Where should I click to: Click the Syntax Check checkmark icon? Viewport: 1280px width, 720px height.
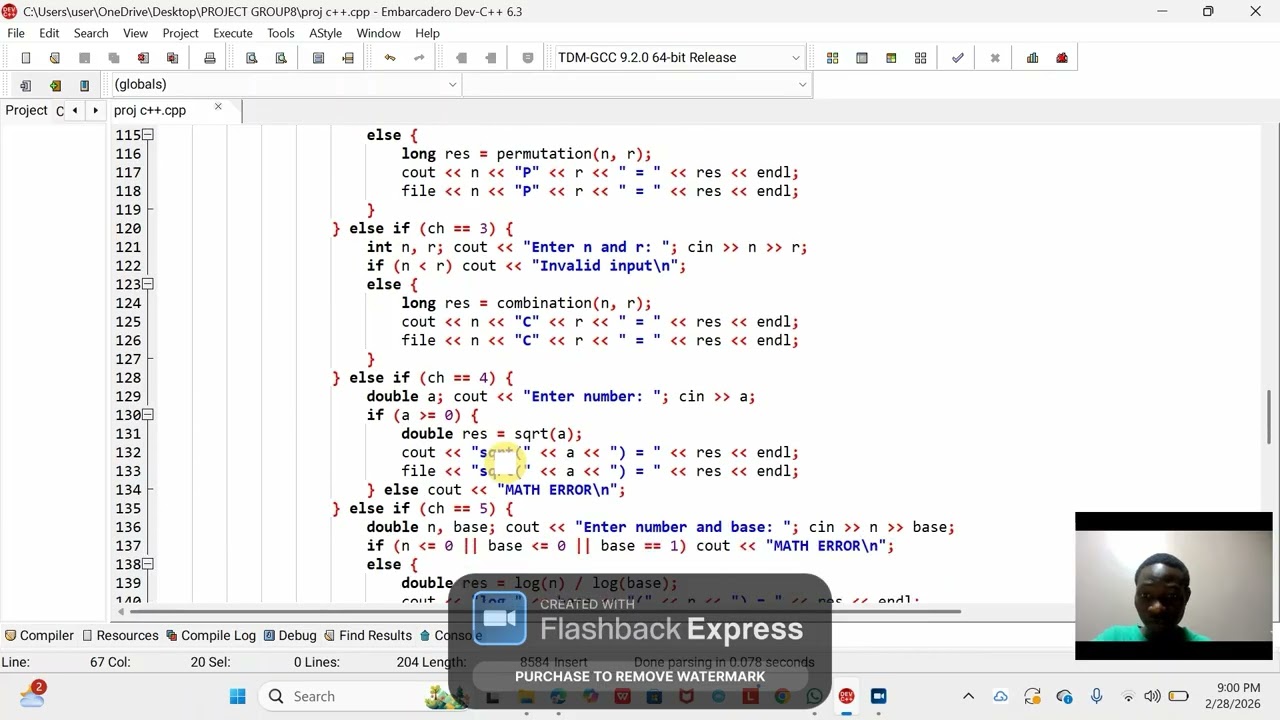(958, 58)
